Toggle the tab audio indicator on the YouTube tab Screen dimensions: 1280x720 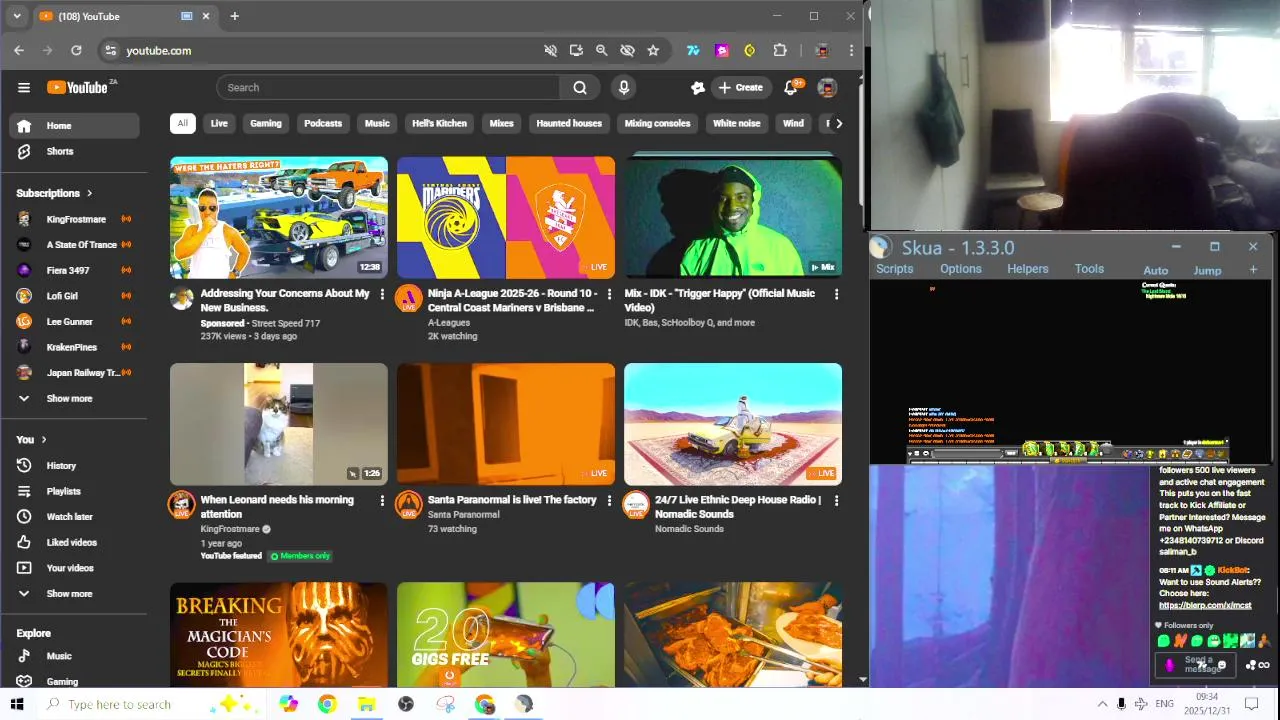[186, 16]
